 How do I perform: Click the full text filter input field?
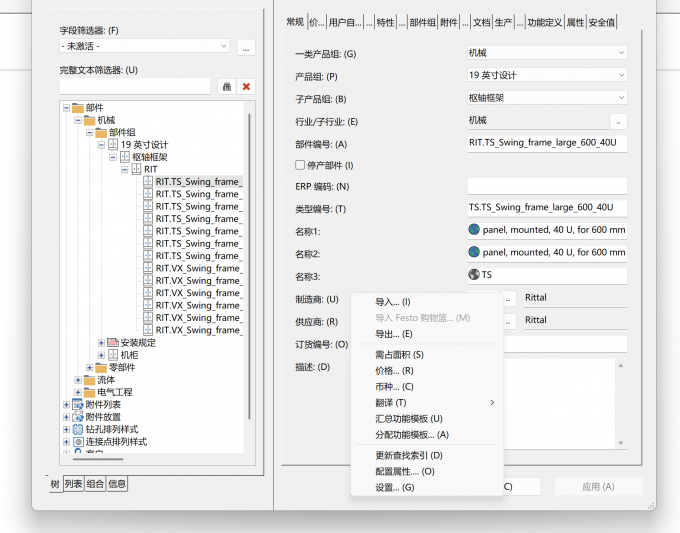135,87
